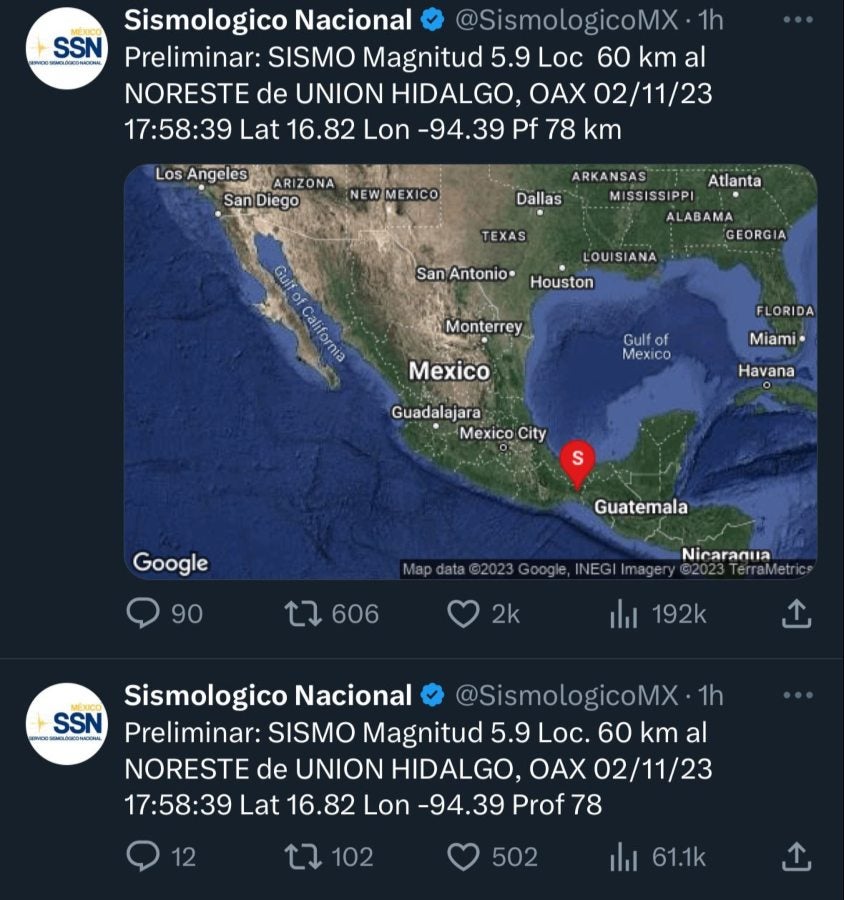Viewport: 844px width, 900px height.
Task: Share the first earthquake tweet
Action: [795, 614]
